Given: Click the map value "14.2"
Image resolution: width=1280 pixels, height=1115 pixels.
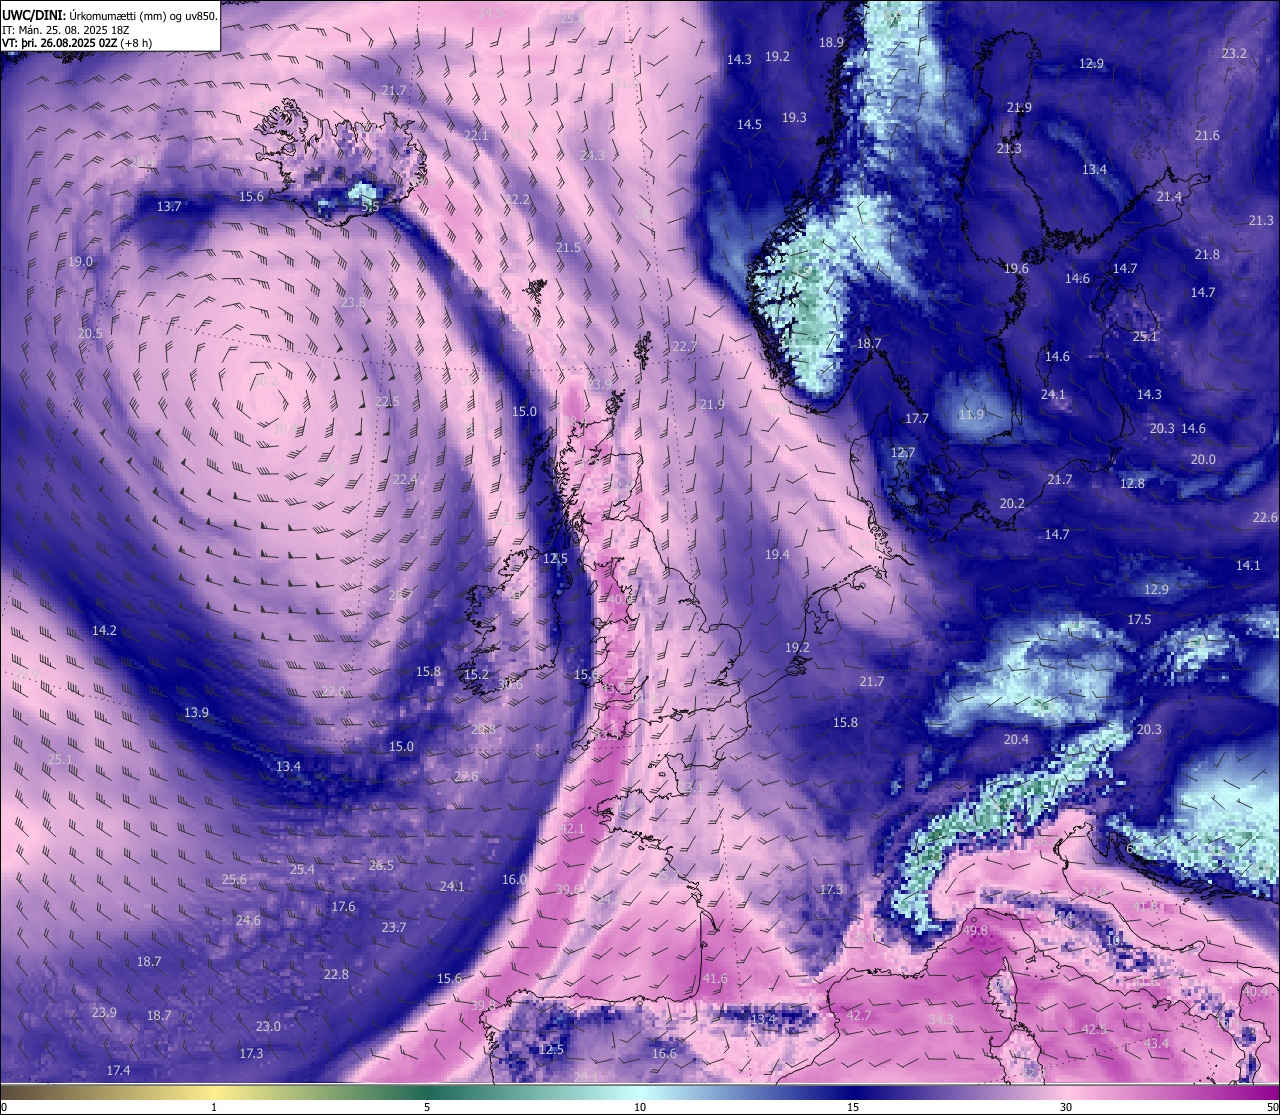Looking at the screenshot, I should tap(104, 630).
